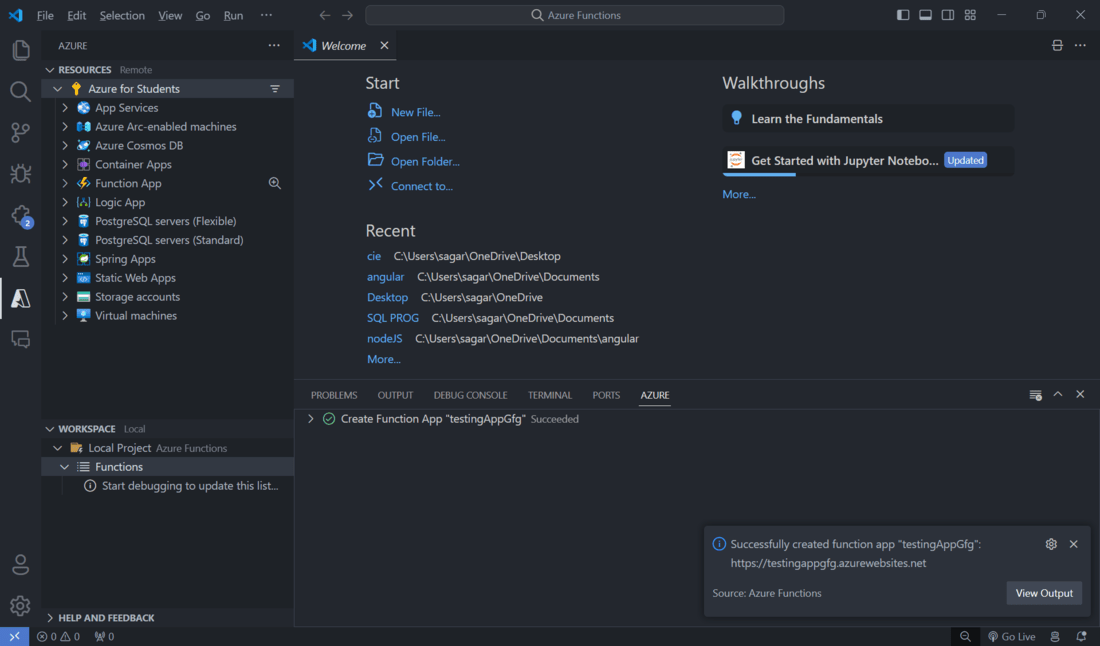This screenshot has height=646, width=1100.
Task: Switch to the TERMINAL panel tab
Action: click(x=550, y=396)
